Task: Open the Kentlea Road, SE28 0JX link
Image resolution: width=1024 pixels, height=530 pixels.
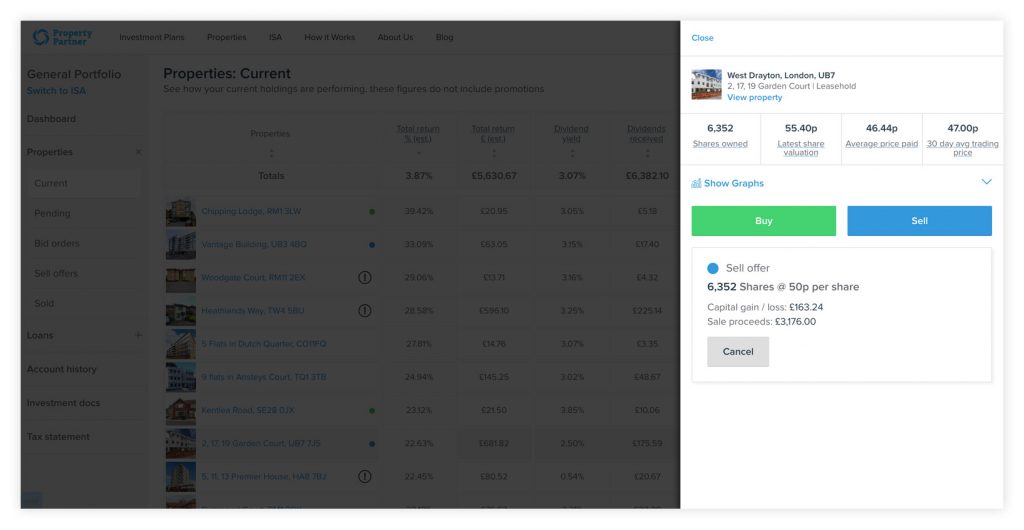Action: pyautogui.click(x=248, y=411)
